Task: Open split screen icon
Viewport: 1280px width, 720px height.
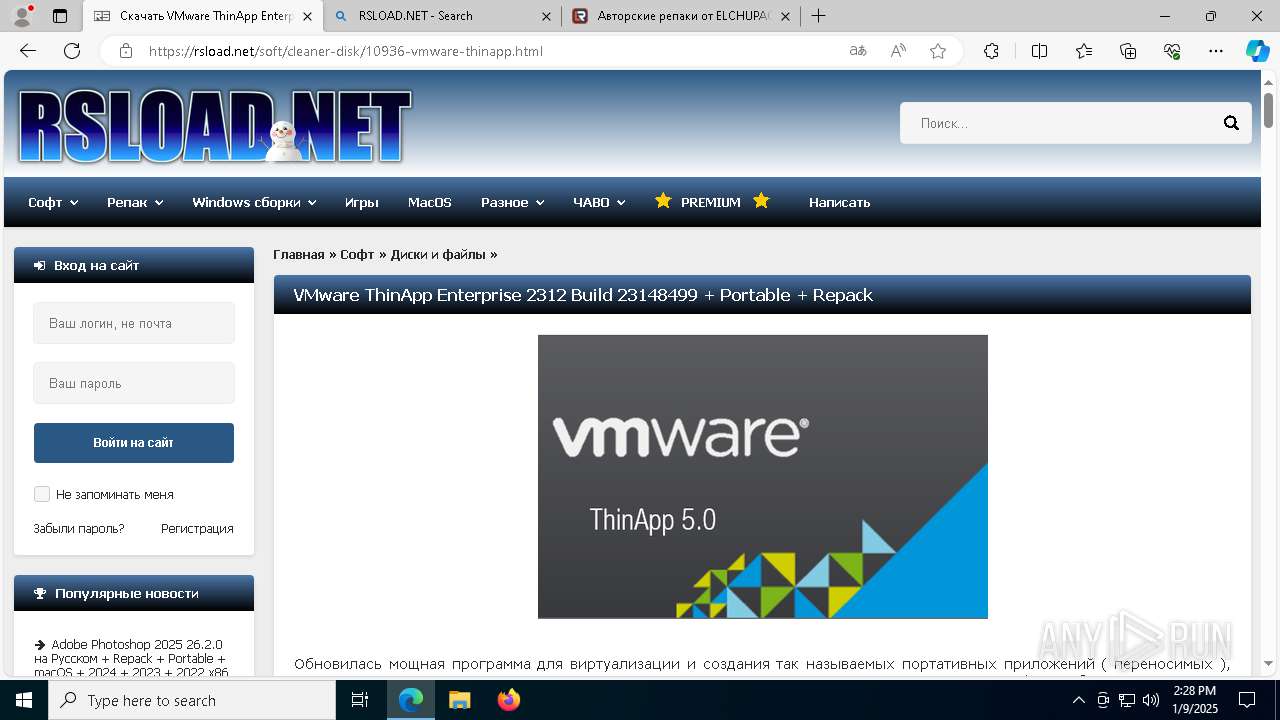Action: tap(1039, 51)
